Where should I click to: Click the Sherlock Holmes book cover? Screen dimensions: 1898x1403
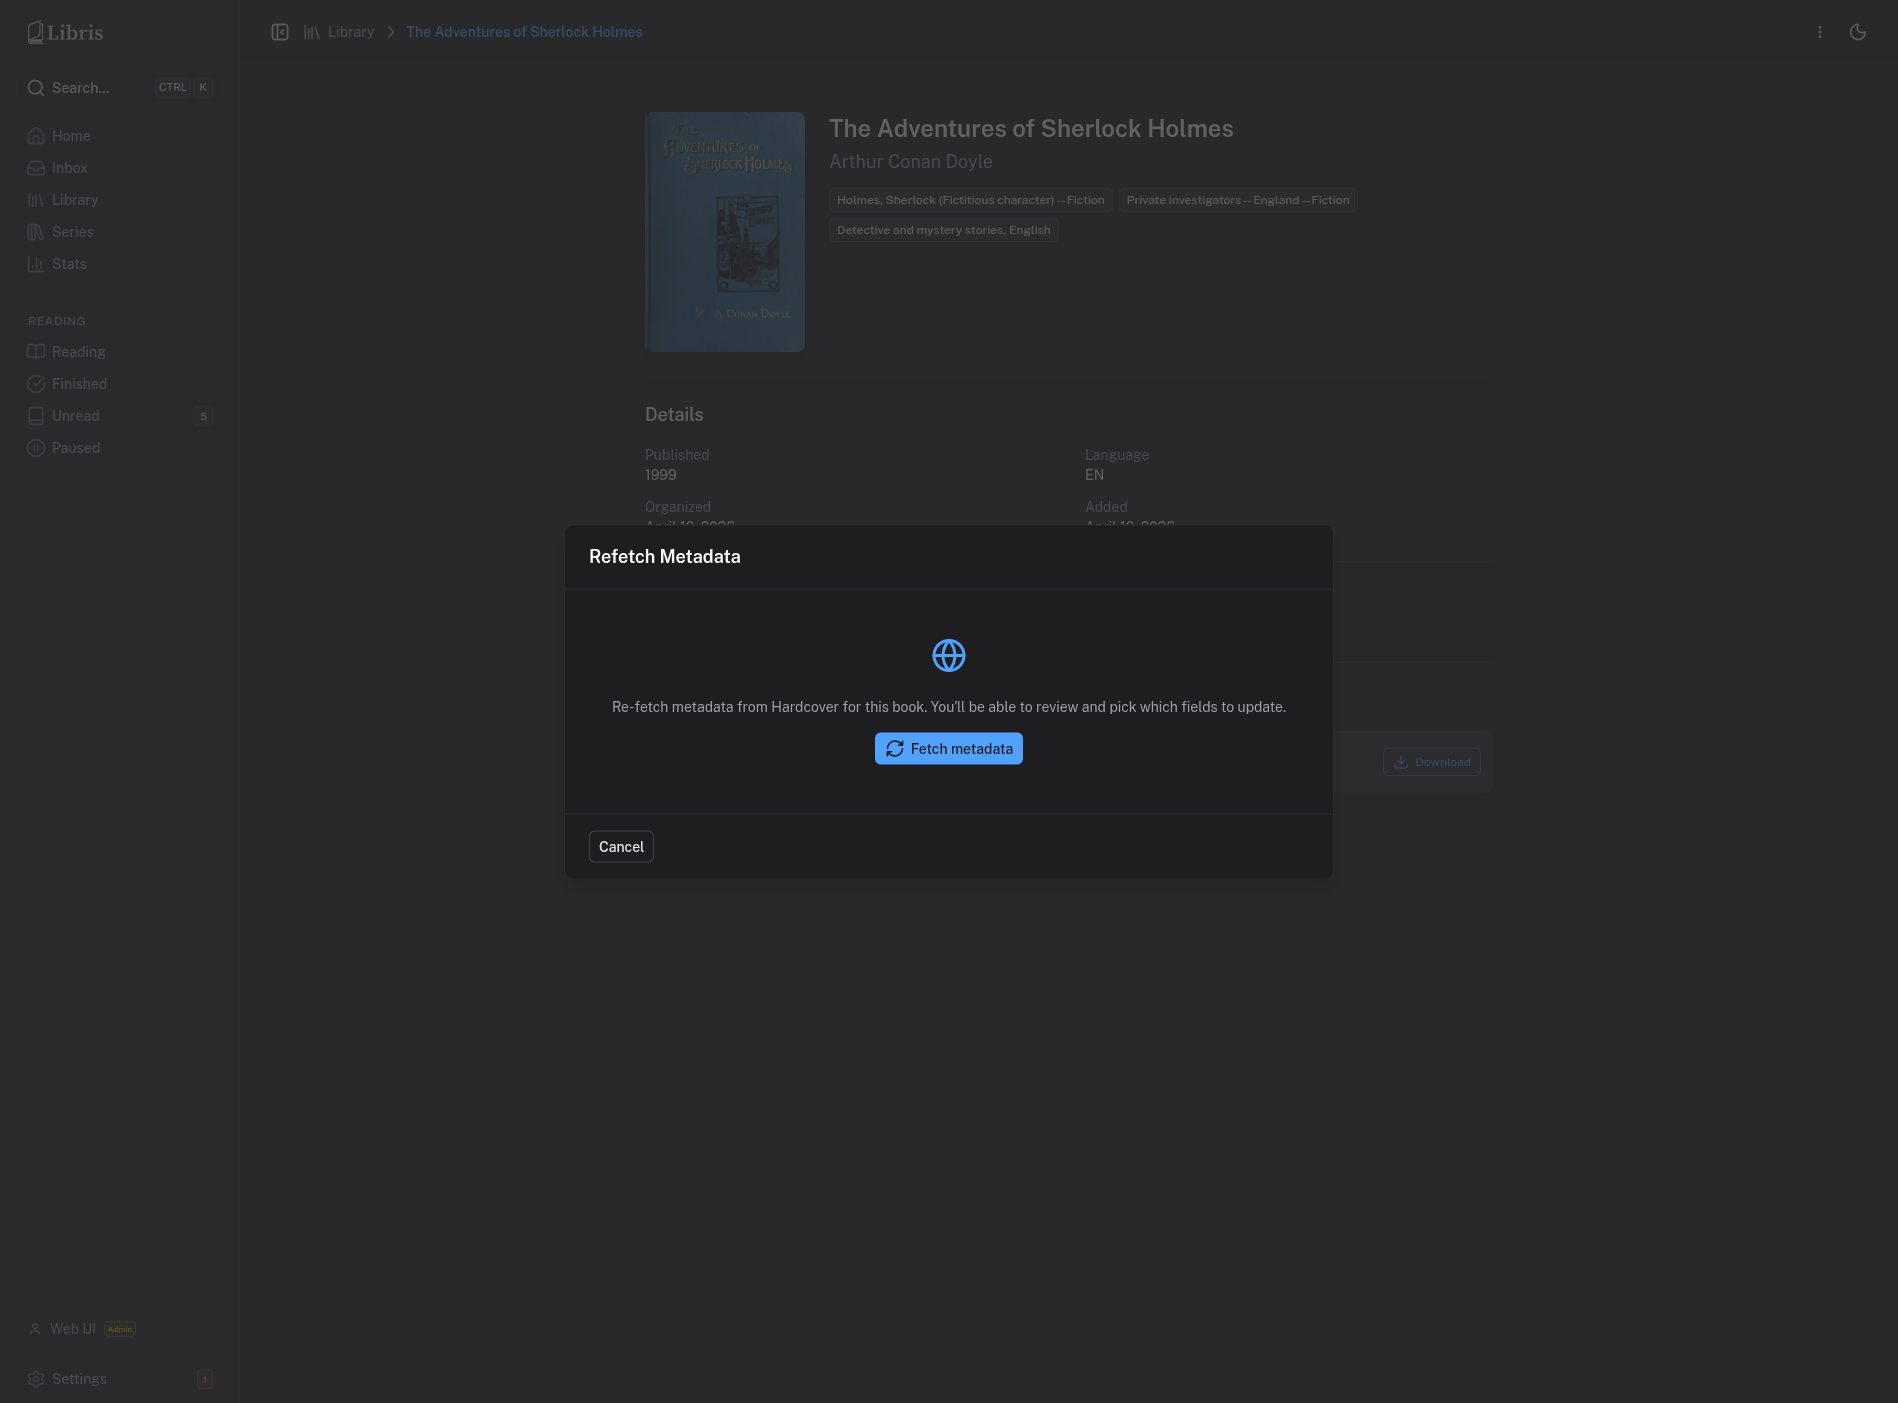tap(725, 232)
